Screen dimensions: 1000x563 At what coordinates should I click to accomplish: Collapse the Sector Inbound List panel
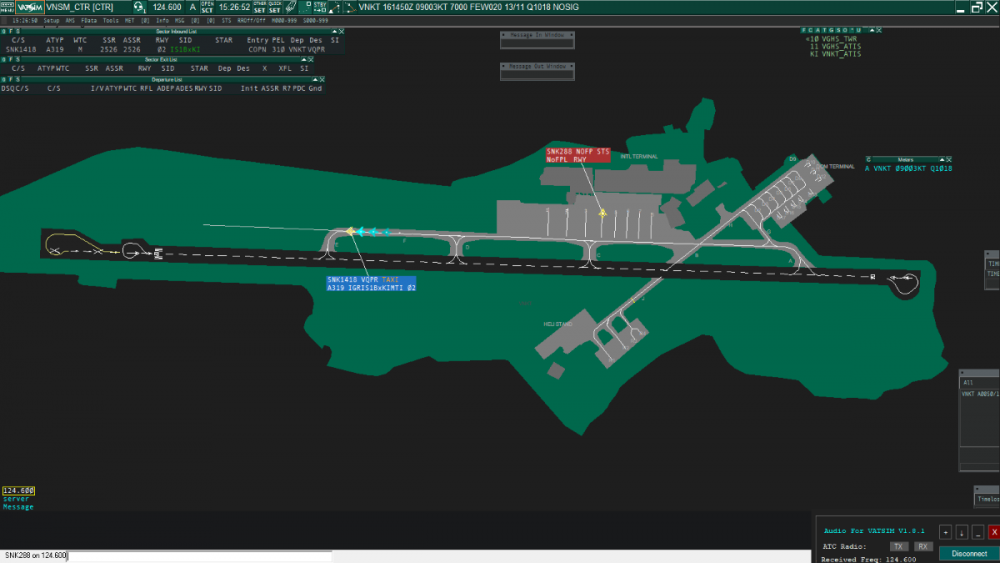(333, 31)
